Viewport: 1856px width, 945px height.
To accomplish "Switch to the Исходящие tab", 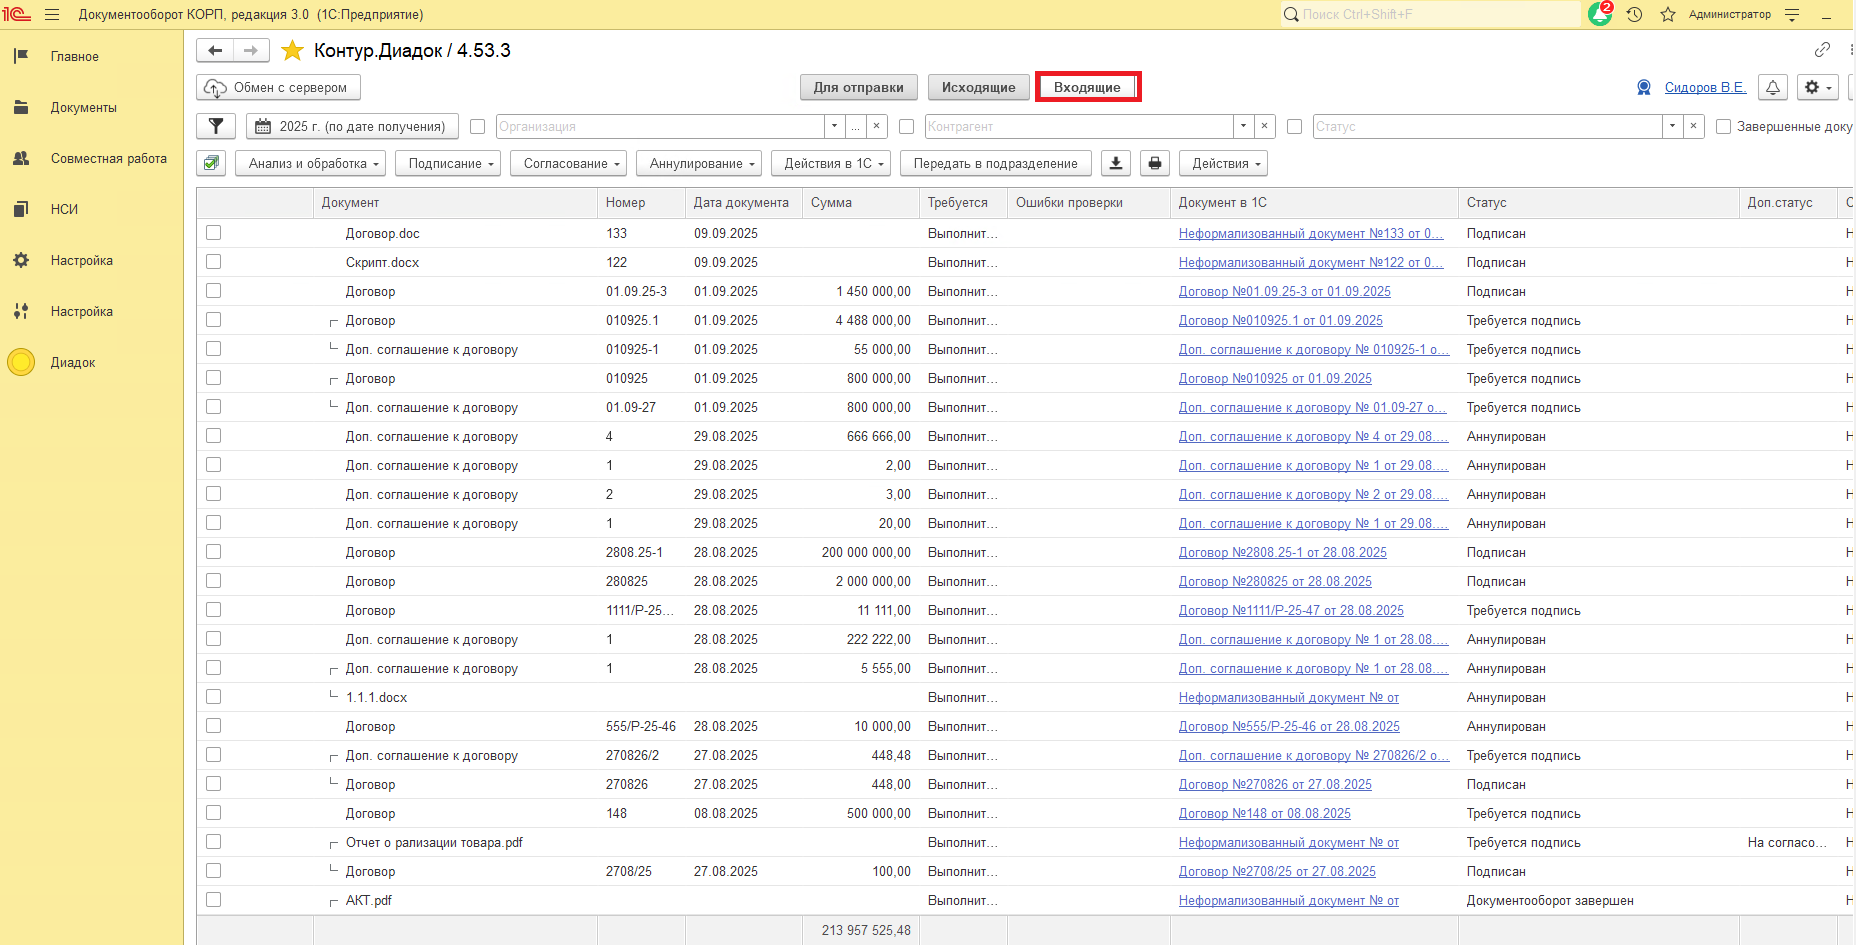I will tap(978, 87).
